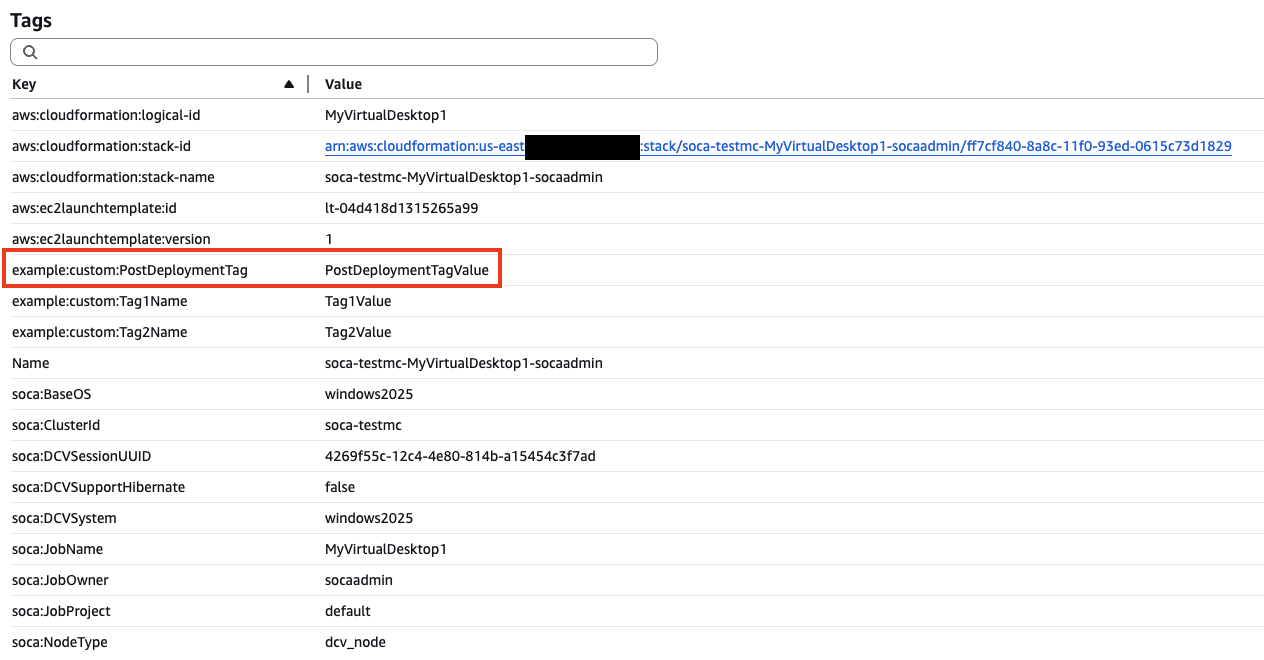Select the example:custom:PostDeploymentTag key
Screen dimensions: 1264x660
[130, 270]
